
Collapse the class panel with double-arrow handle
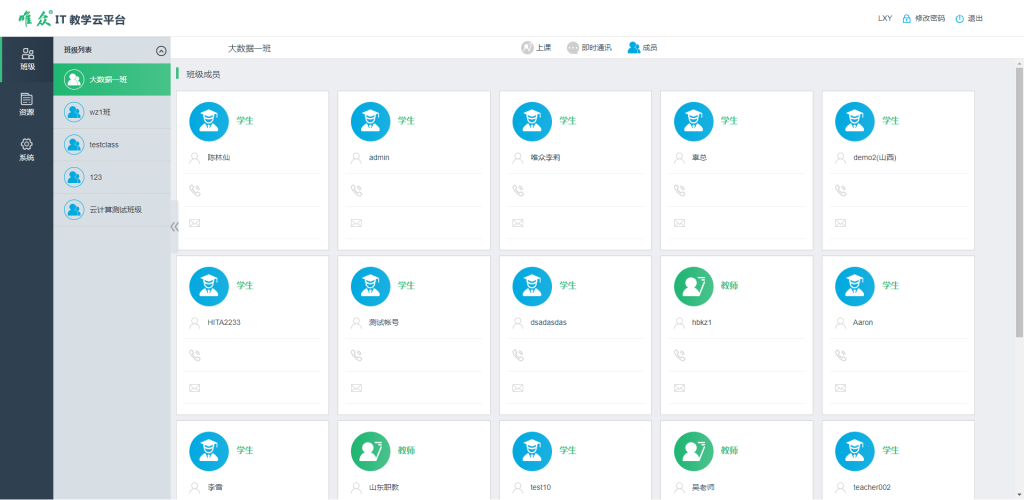point(174,226)
